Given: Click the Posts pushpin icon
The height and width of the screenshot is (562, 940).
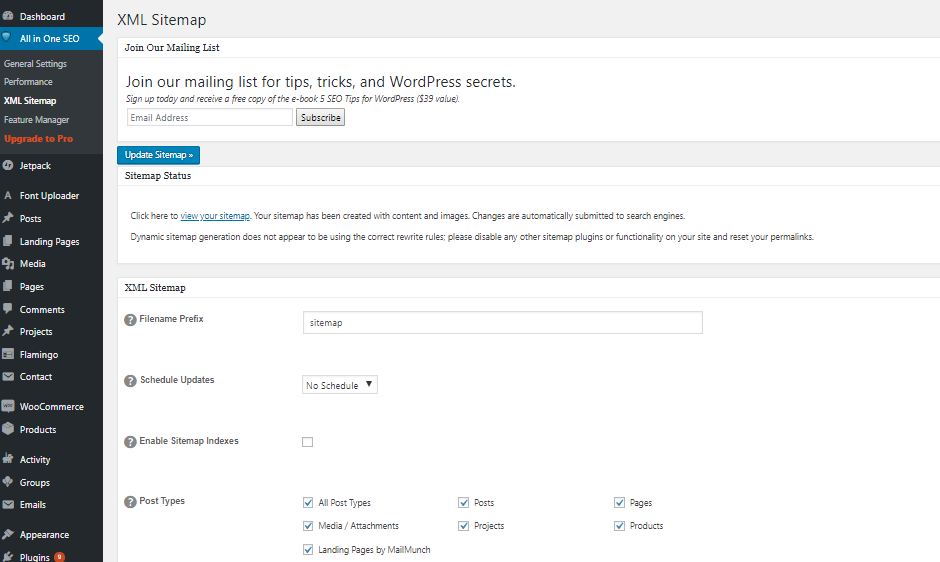Looking at the screenshot, I should [x=8, y=218].
